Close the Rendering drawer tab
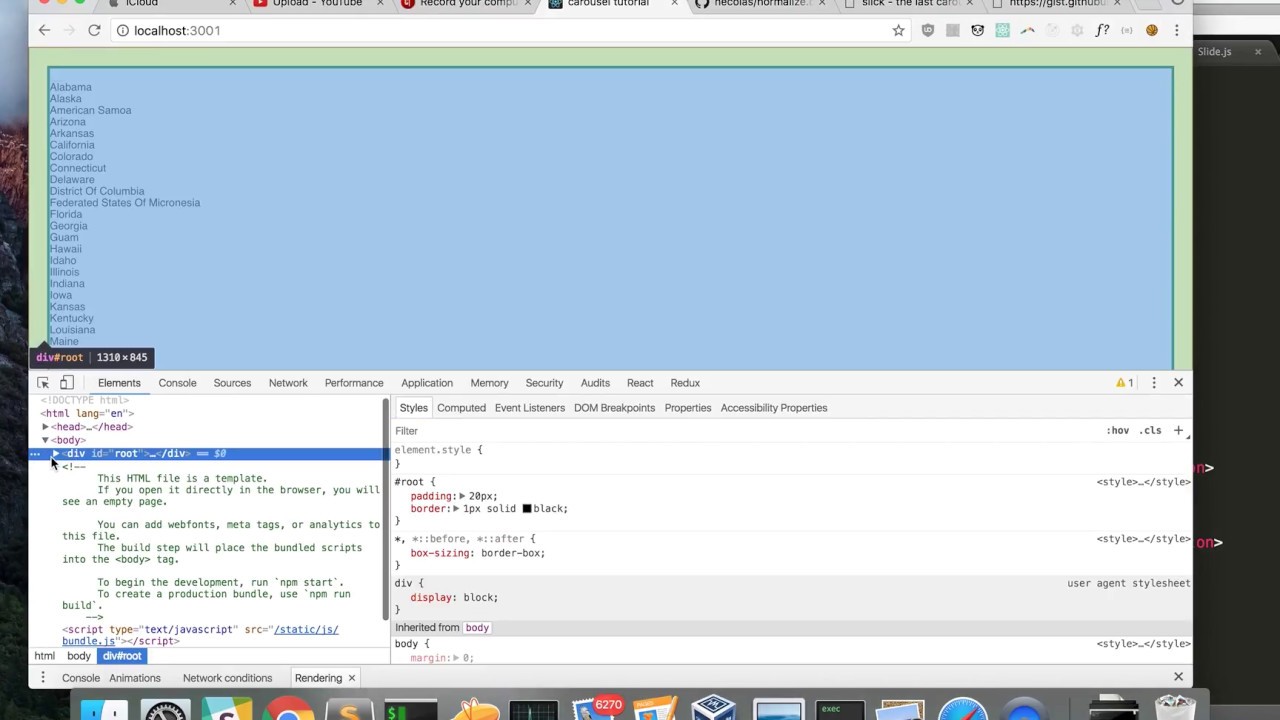This screenshot has width=1280, height=720. (x=351, y=678)
